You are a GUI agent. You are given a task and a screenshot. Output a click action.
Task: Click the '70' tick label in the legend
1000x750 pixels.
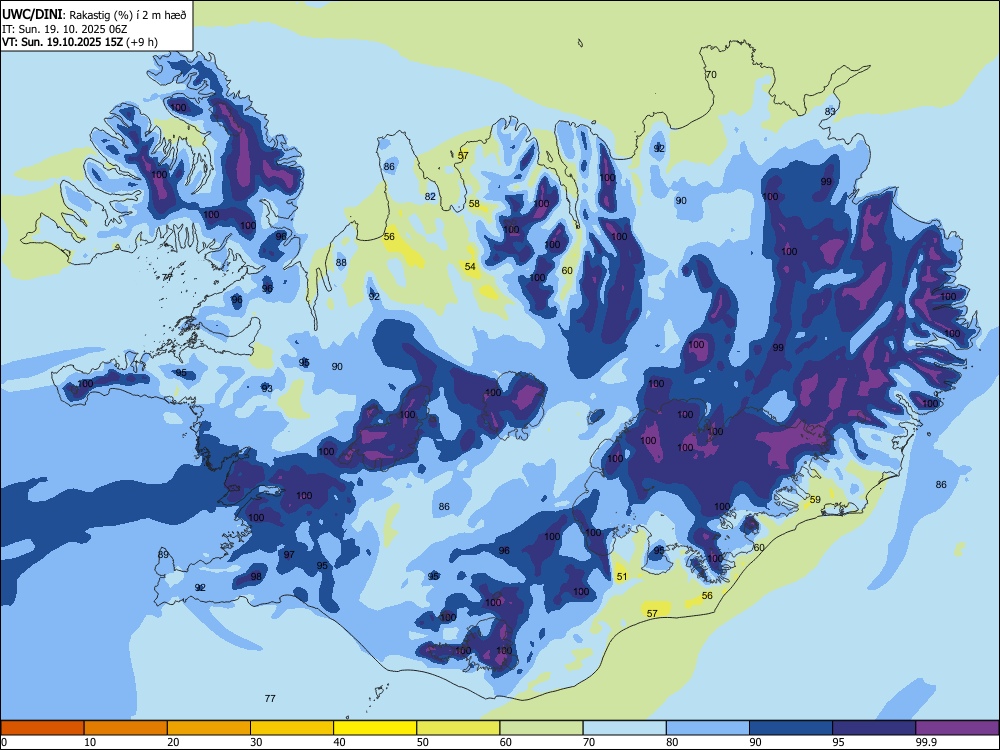pos(589,742)
